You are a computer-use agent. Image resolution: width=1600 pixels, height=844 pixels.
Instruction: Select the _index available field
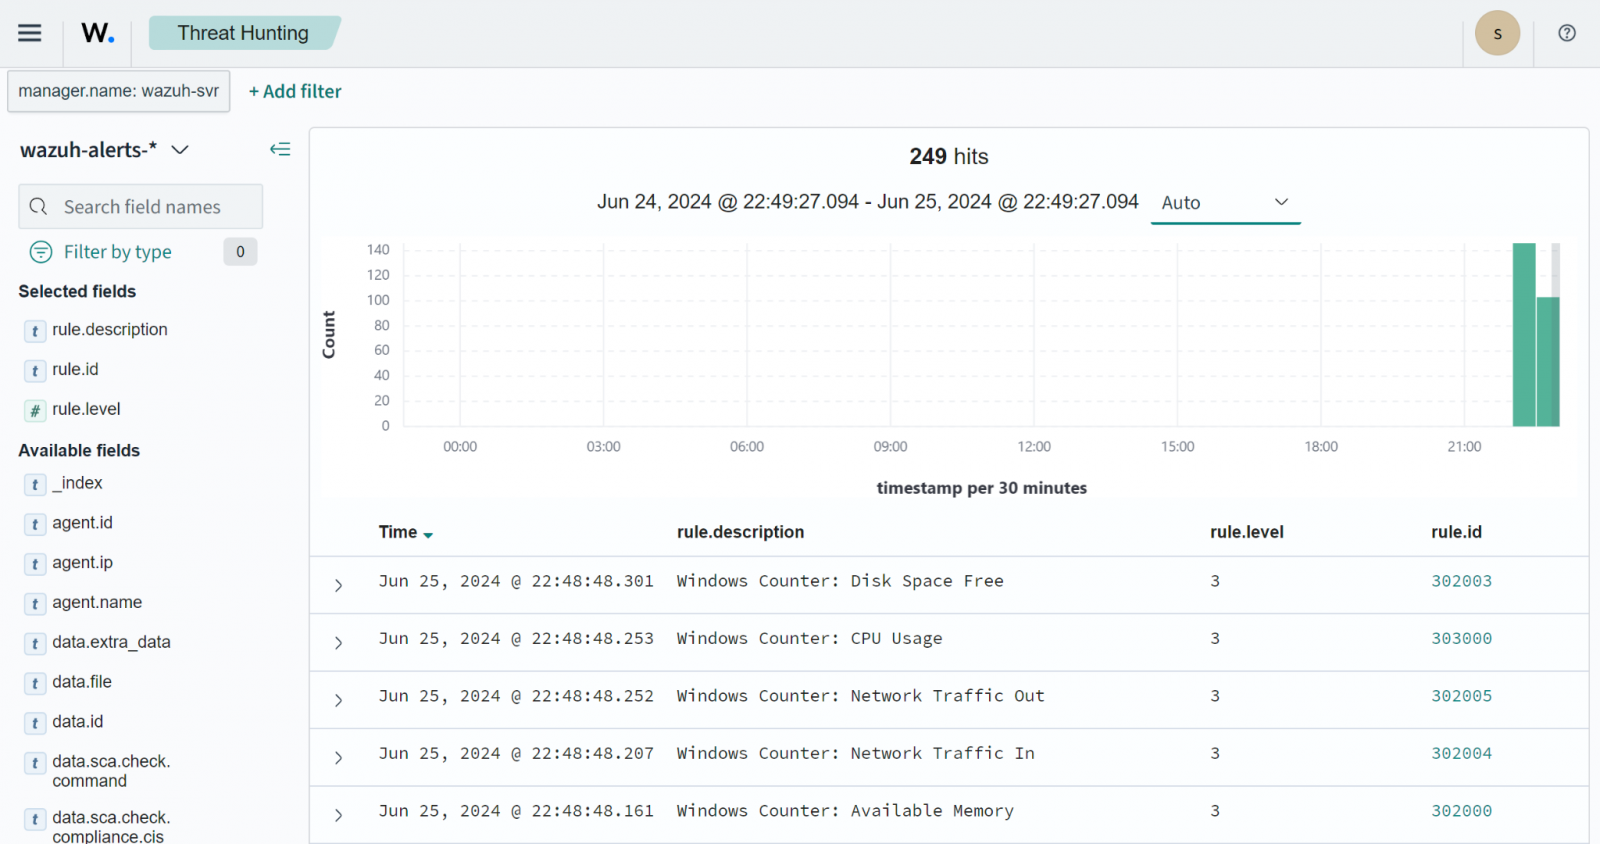pyautogui.click(x=77, y=483)
